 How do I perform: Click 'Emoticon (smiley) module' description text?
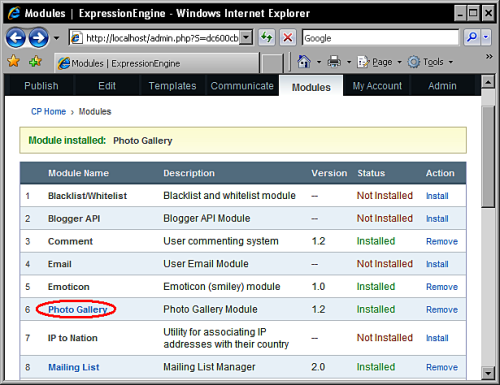222,286
